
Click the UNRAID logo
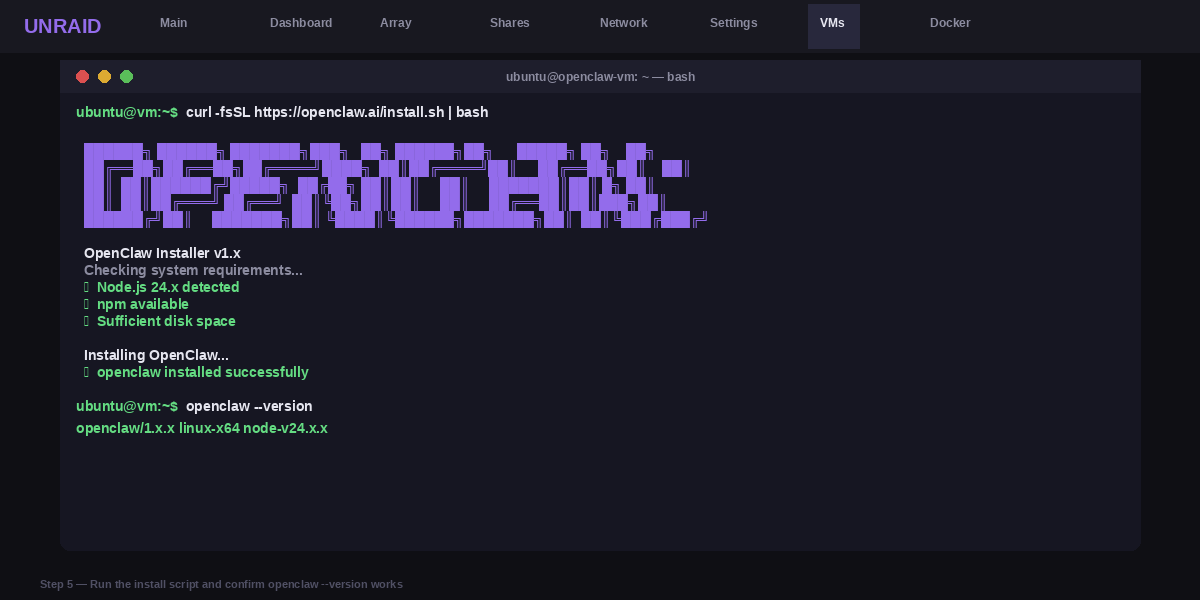62,26
